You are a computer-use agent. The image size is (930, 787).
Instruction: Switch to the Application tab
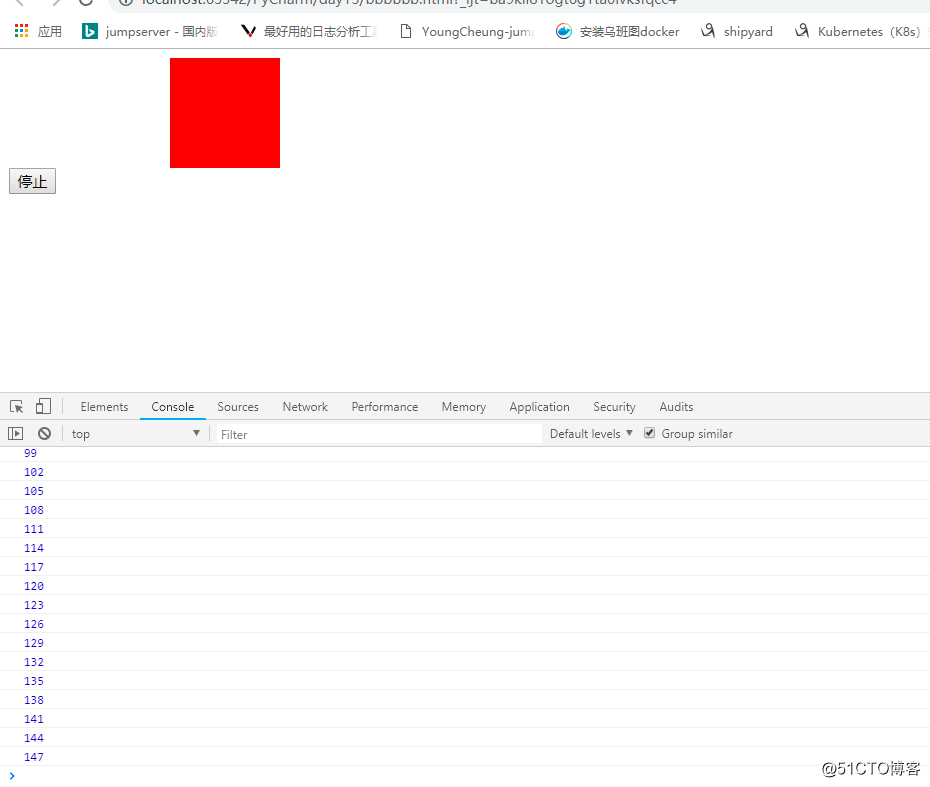click(x=539, y=407)
